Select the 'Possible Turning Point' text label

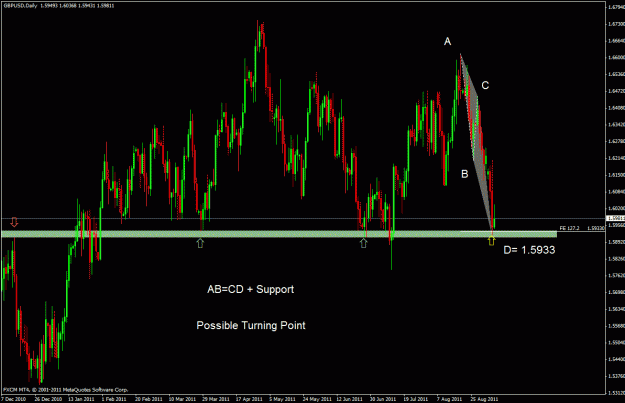tap(251, 326)
